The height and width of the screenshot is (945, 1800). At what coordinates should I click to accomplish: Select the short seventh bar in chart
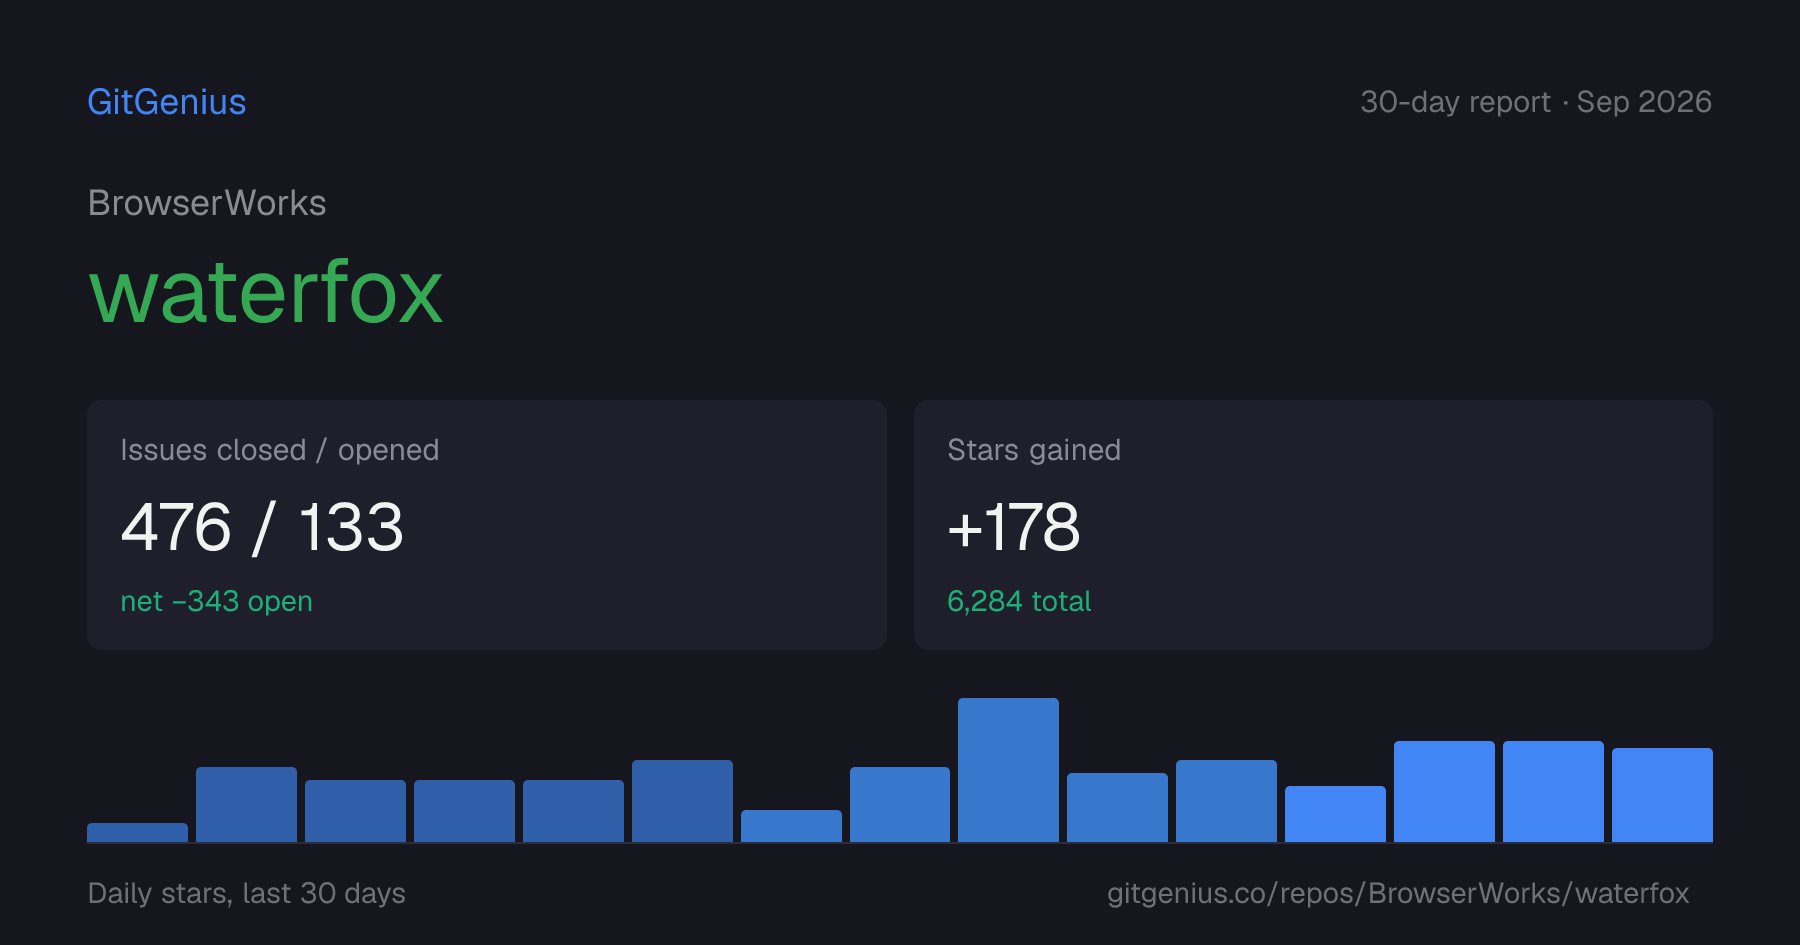[x=791, y=826]
